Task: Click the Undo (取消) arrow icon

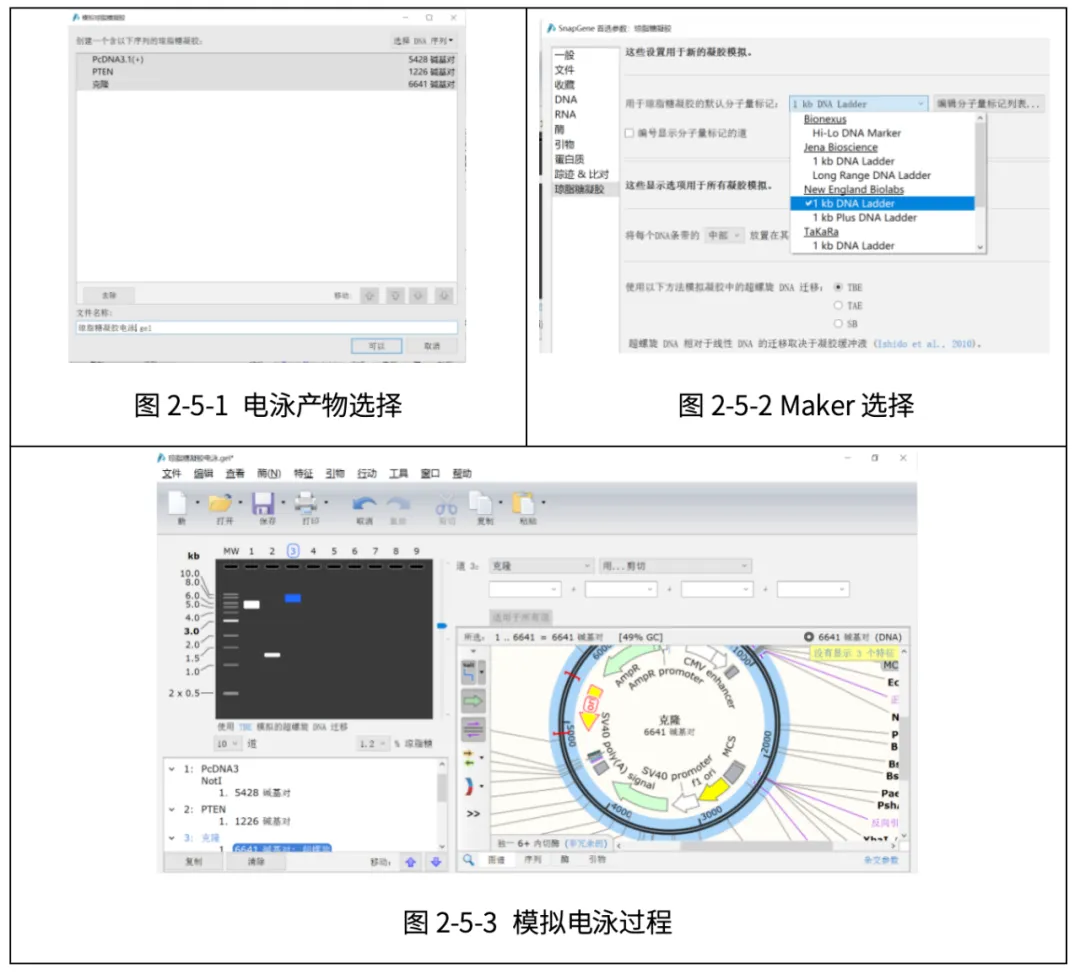Action: tap(365, 504)
